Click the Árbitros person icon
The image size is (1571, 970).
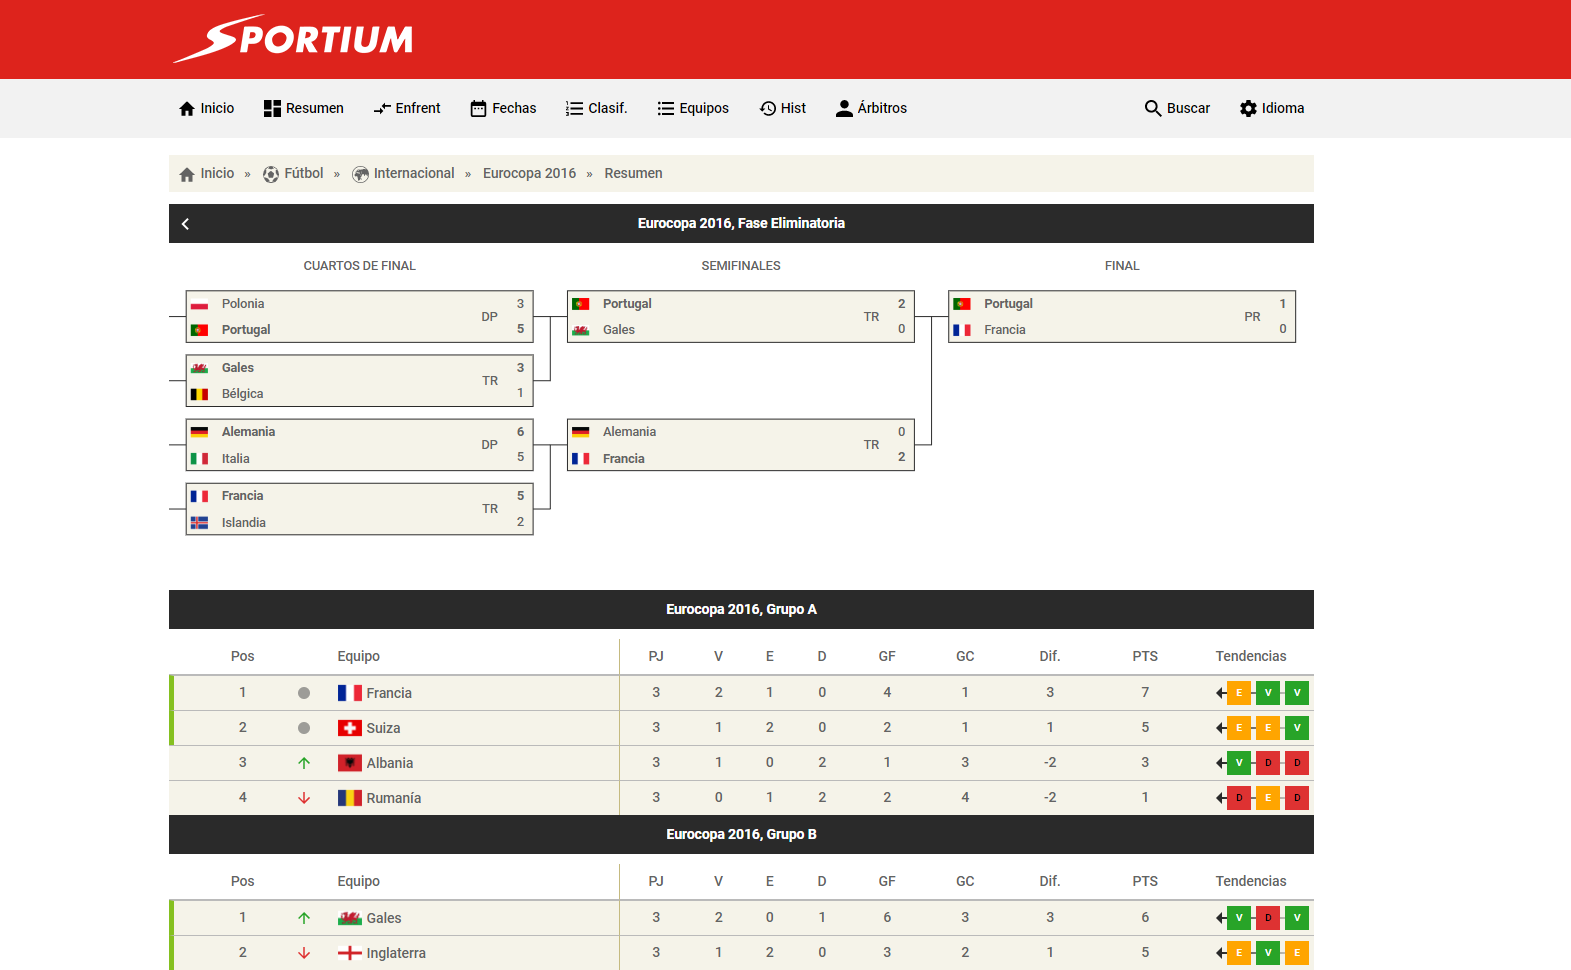click(x=844, y=108)
